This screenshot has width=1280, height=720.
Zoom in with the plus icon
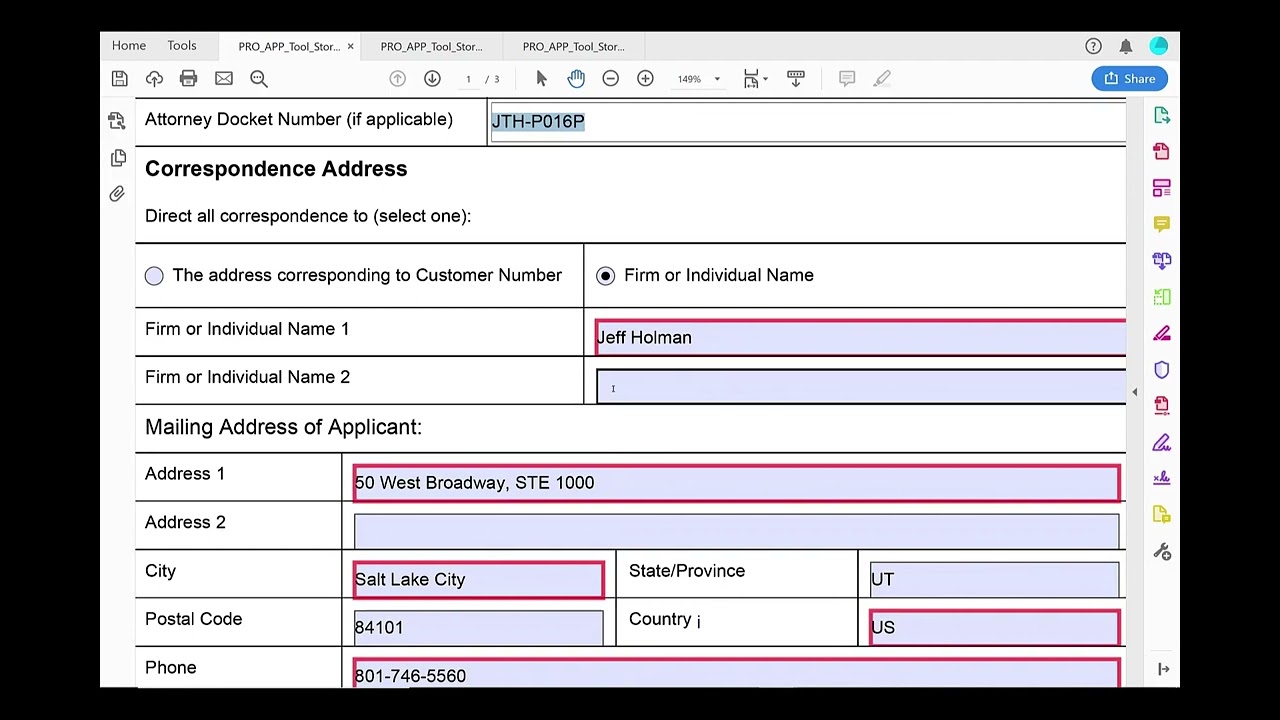click(x=645, y=79)
